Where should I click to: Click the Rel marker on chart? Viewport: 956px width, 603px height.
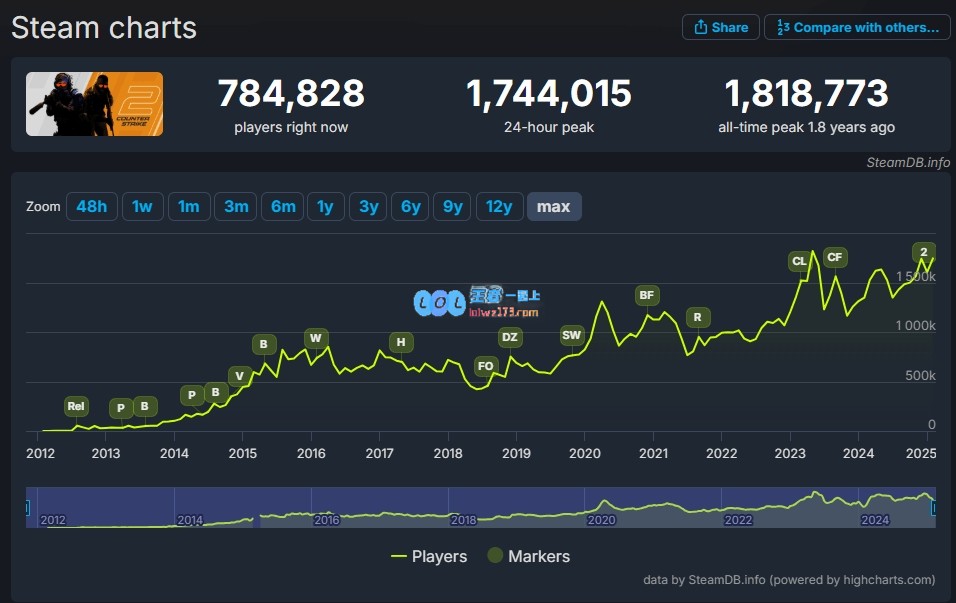pos(76,406)
